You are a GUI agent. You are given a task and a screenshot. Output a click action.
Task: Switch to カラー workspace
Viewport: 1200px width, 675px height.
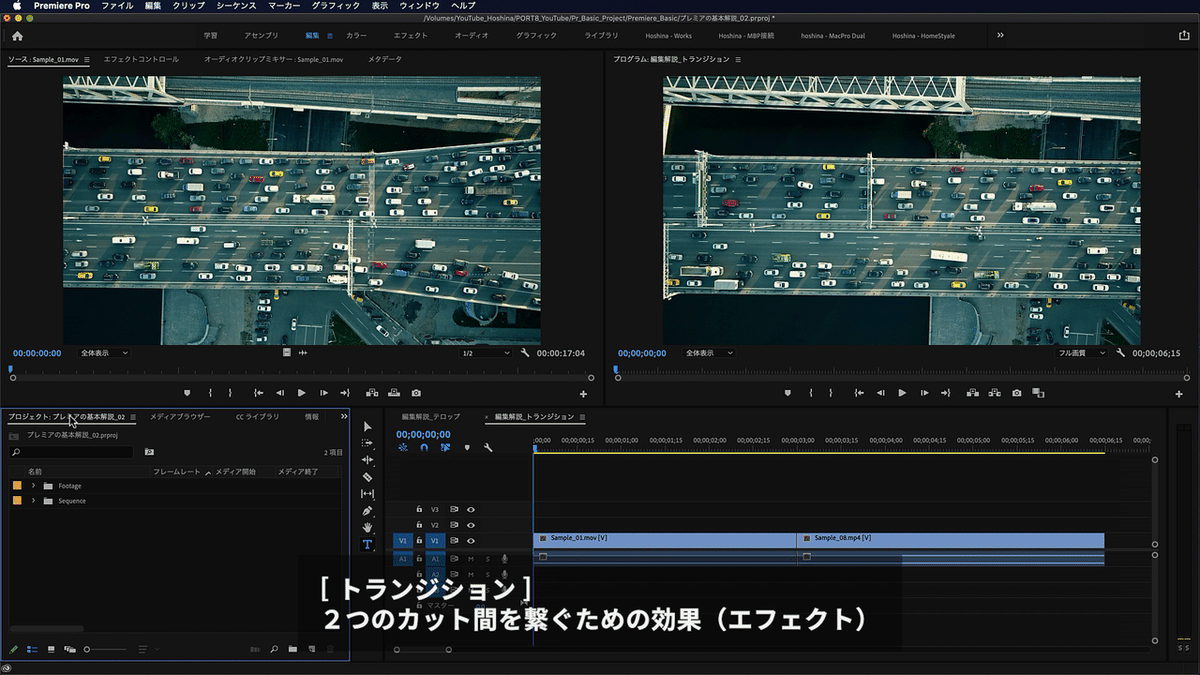[356, 36]
